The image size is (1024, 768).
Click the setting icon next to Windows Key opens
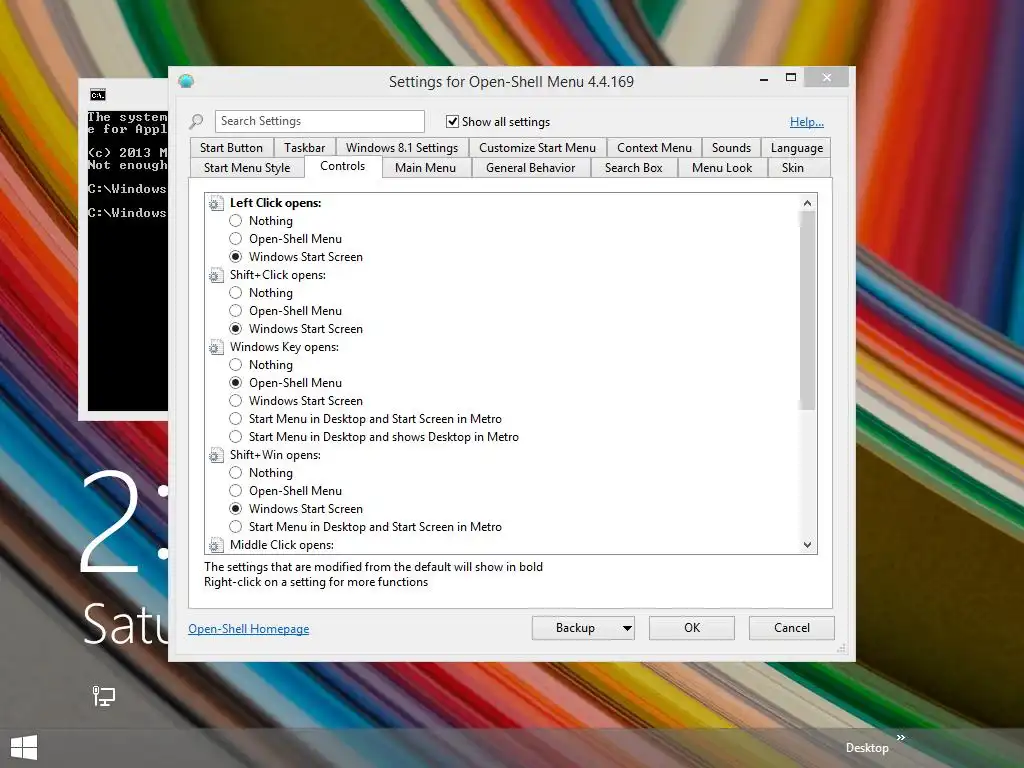pos(216,347)
